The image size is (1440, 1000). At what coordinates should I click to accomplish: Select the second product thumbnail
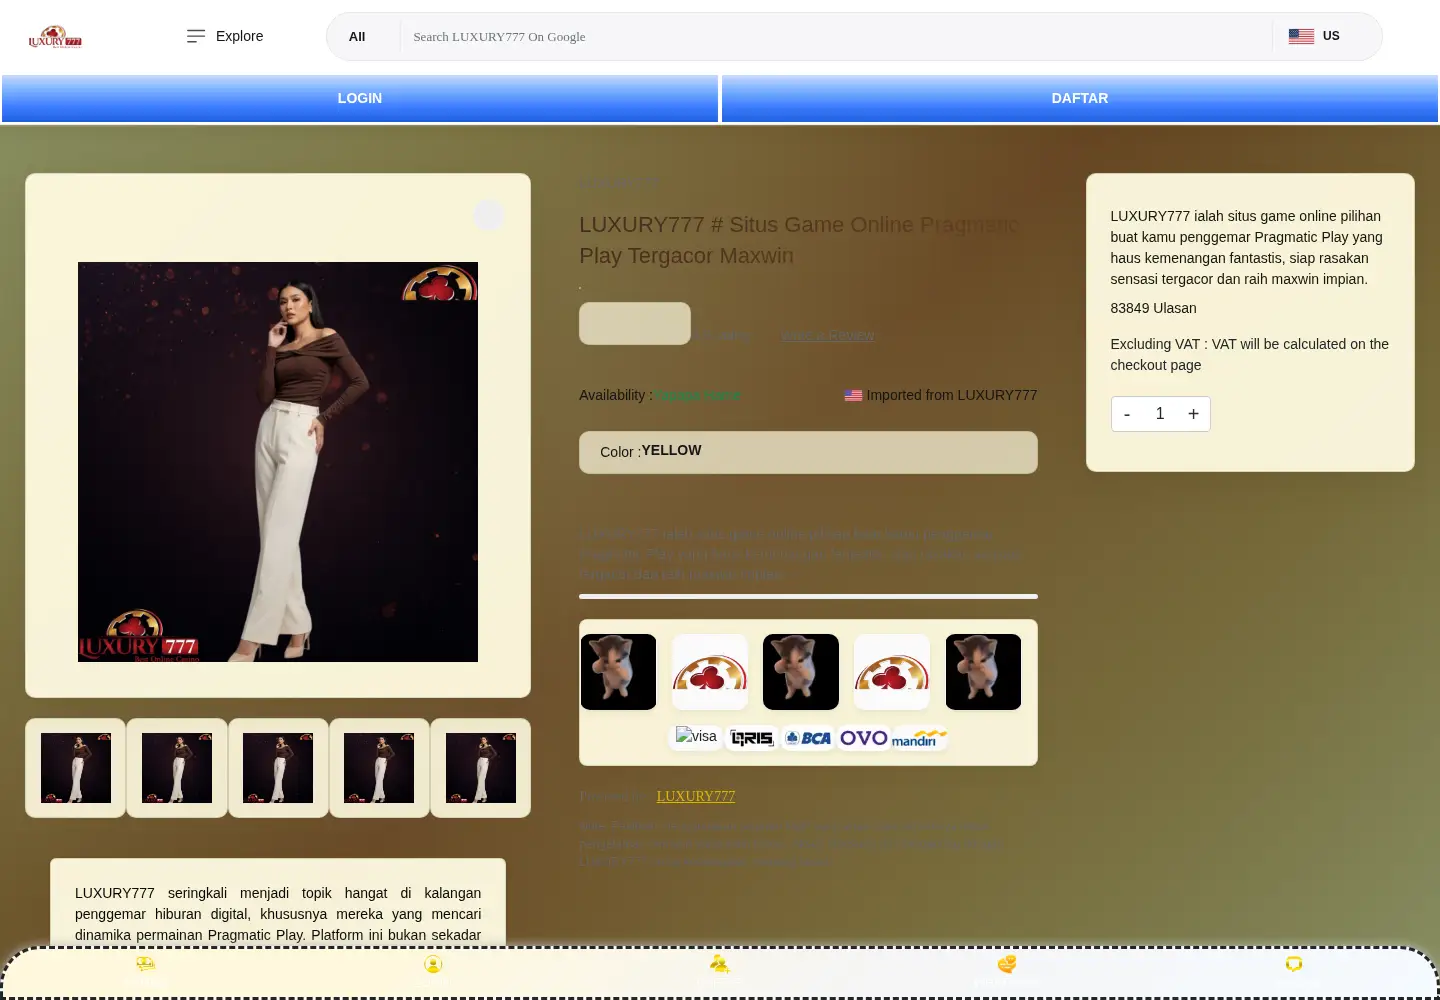(177, 768)
